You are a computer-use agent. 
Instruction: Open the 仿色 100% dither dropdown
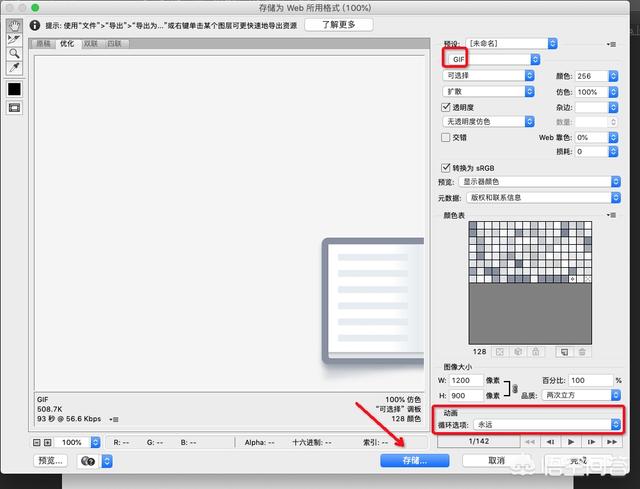click(x=597, y=92)
